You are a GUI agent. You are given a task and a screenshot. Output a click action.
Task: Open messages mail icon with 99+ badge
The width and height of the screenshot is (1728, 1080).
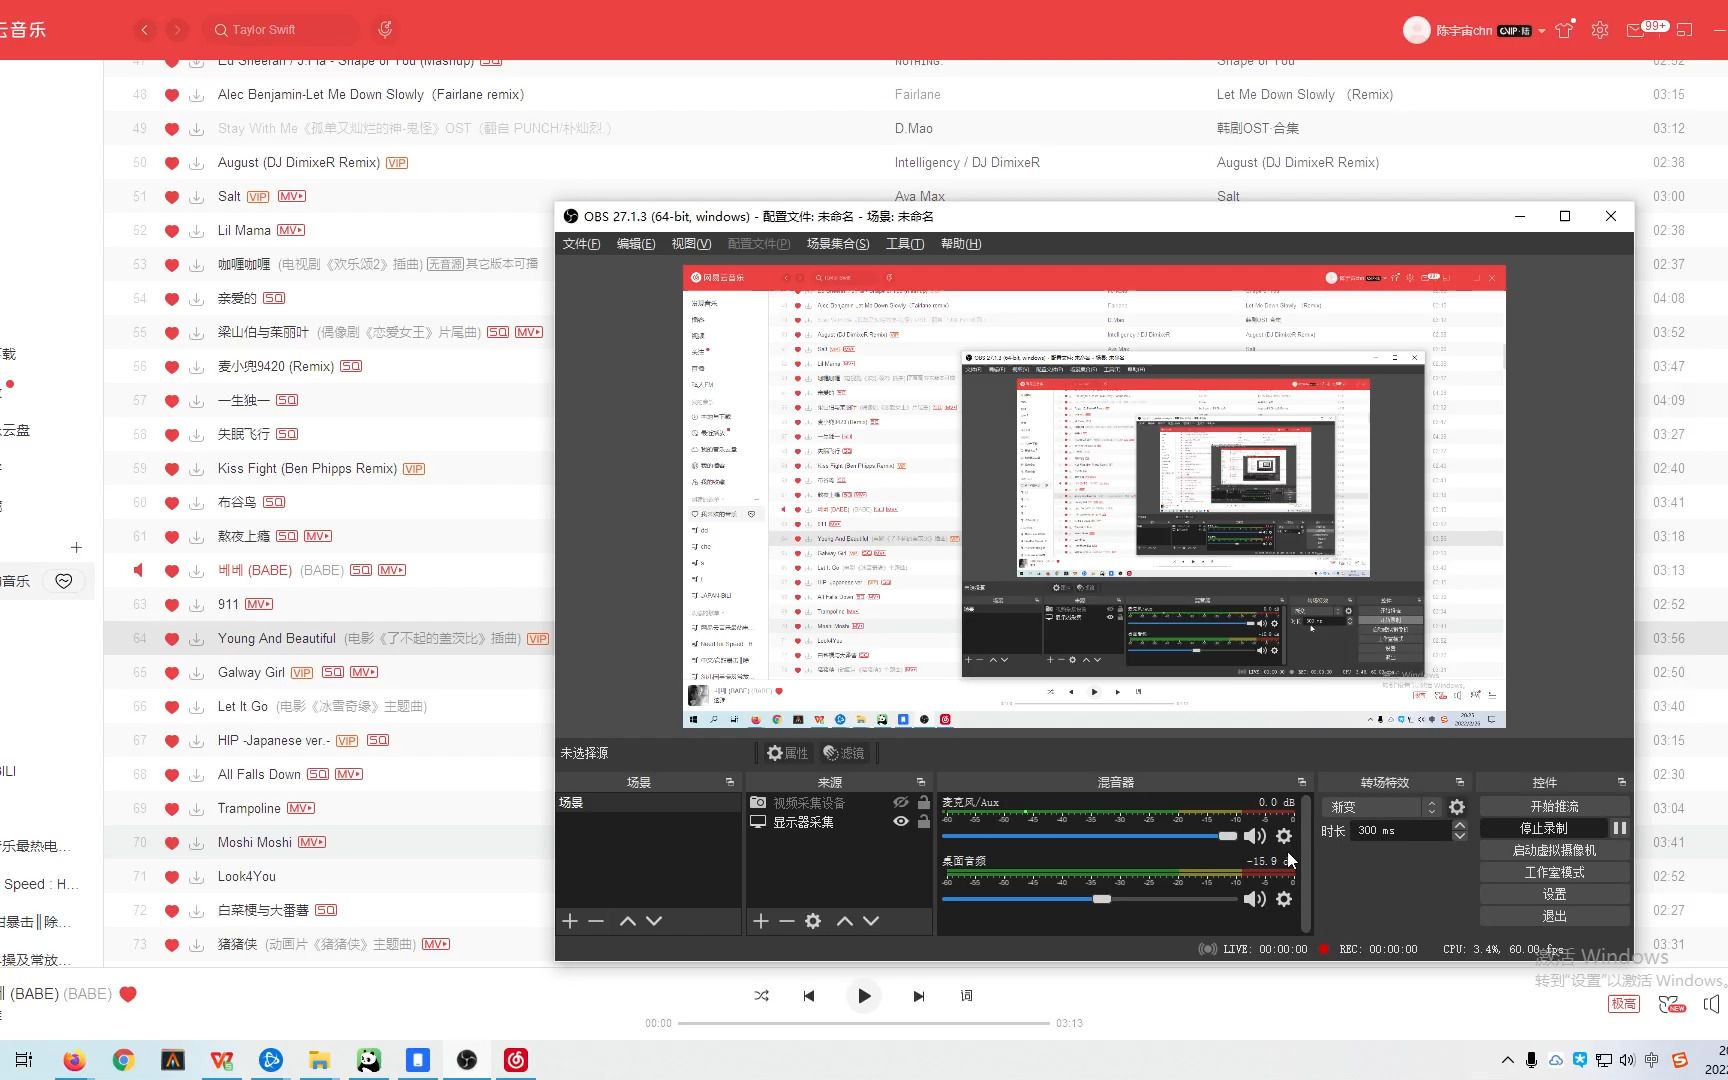point(1636,30)
